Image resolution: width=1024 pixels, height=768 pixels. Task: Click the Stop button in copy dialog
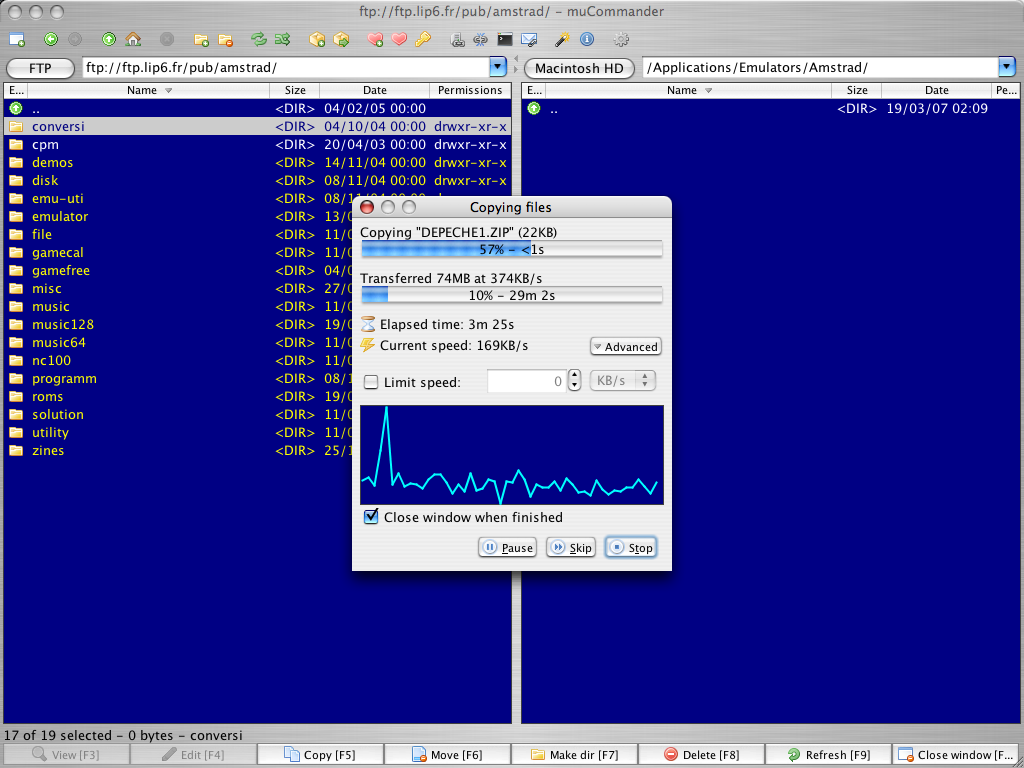pyautogui.click(x=631, y=548)
